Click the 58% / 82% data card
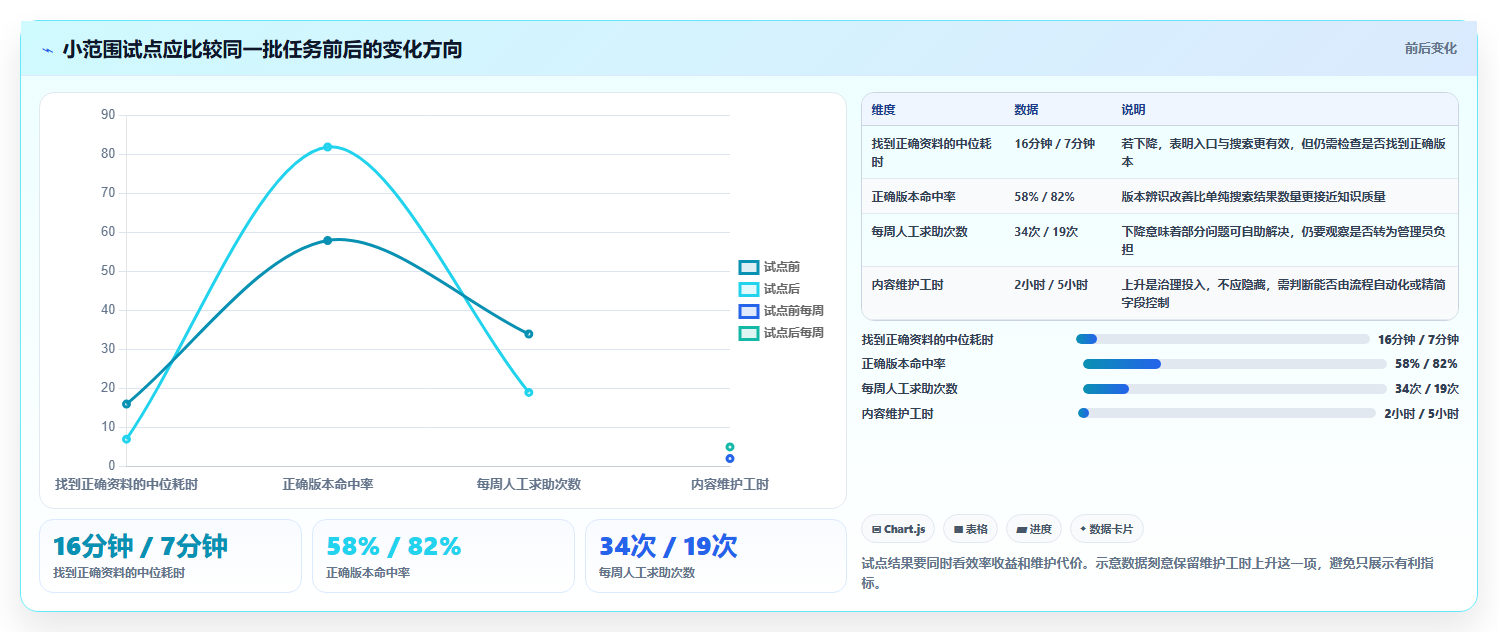Screen dimensions: 1498x632 coord(443,556)
